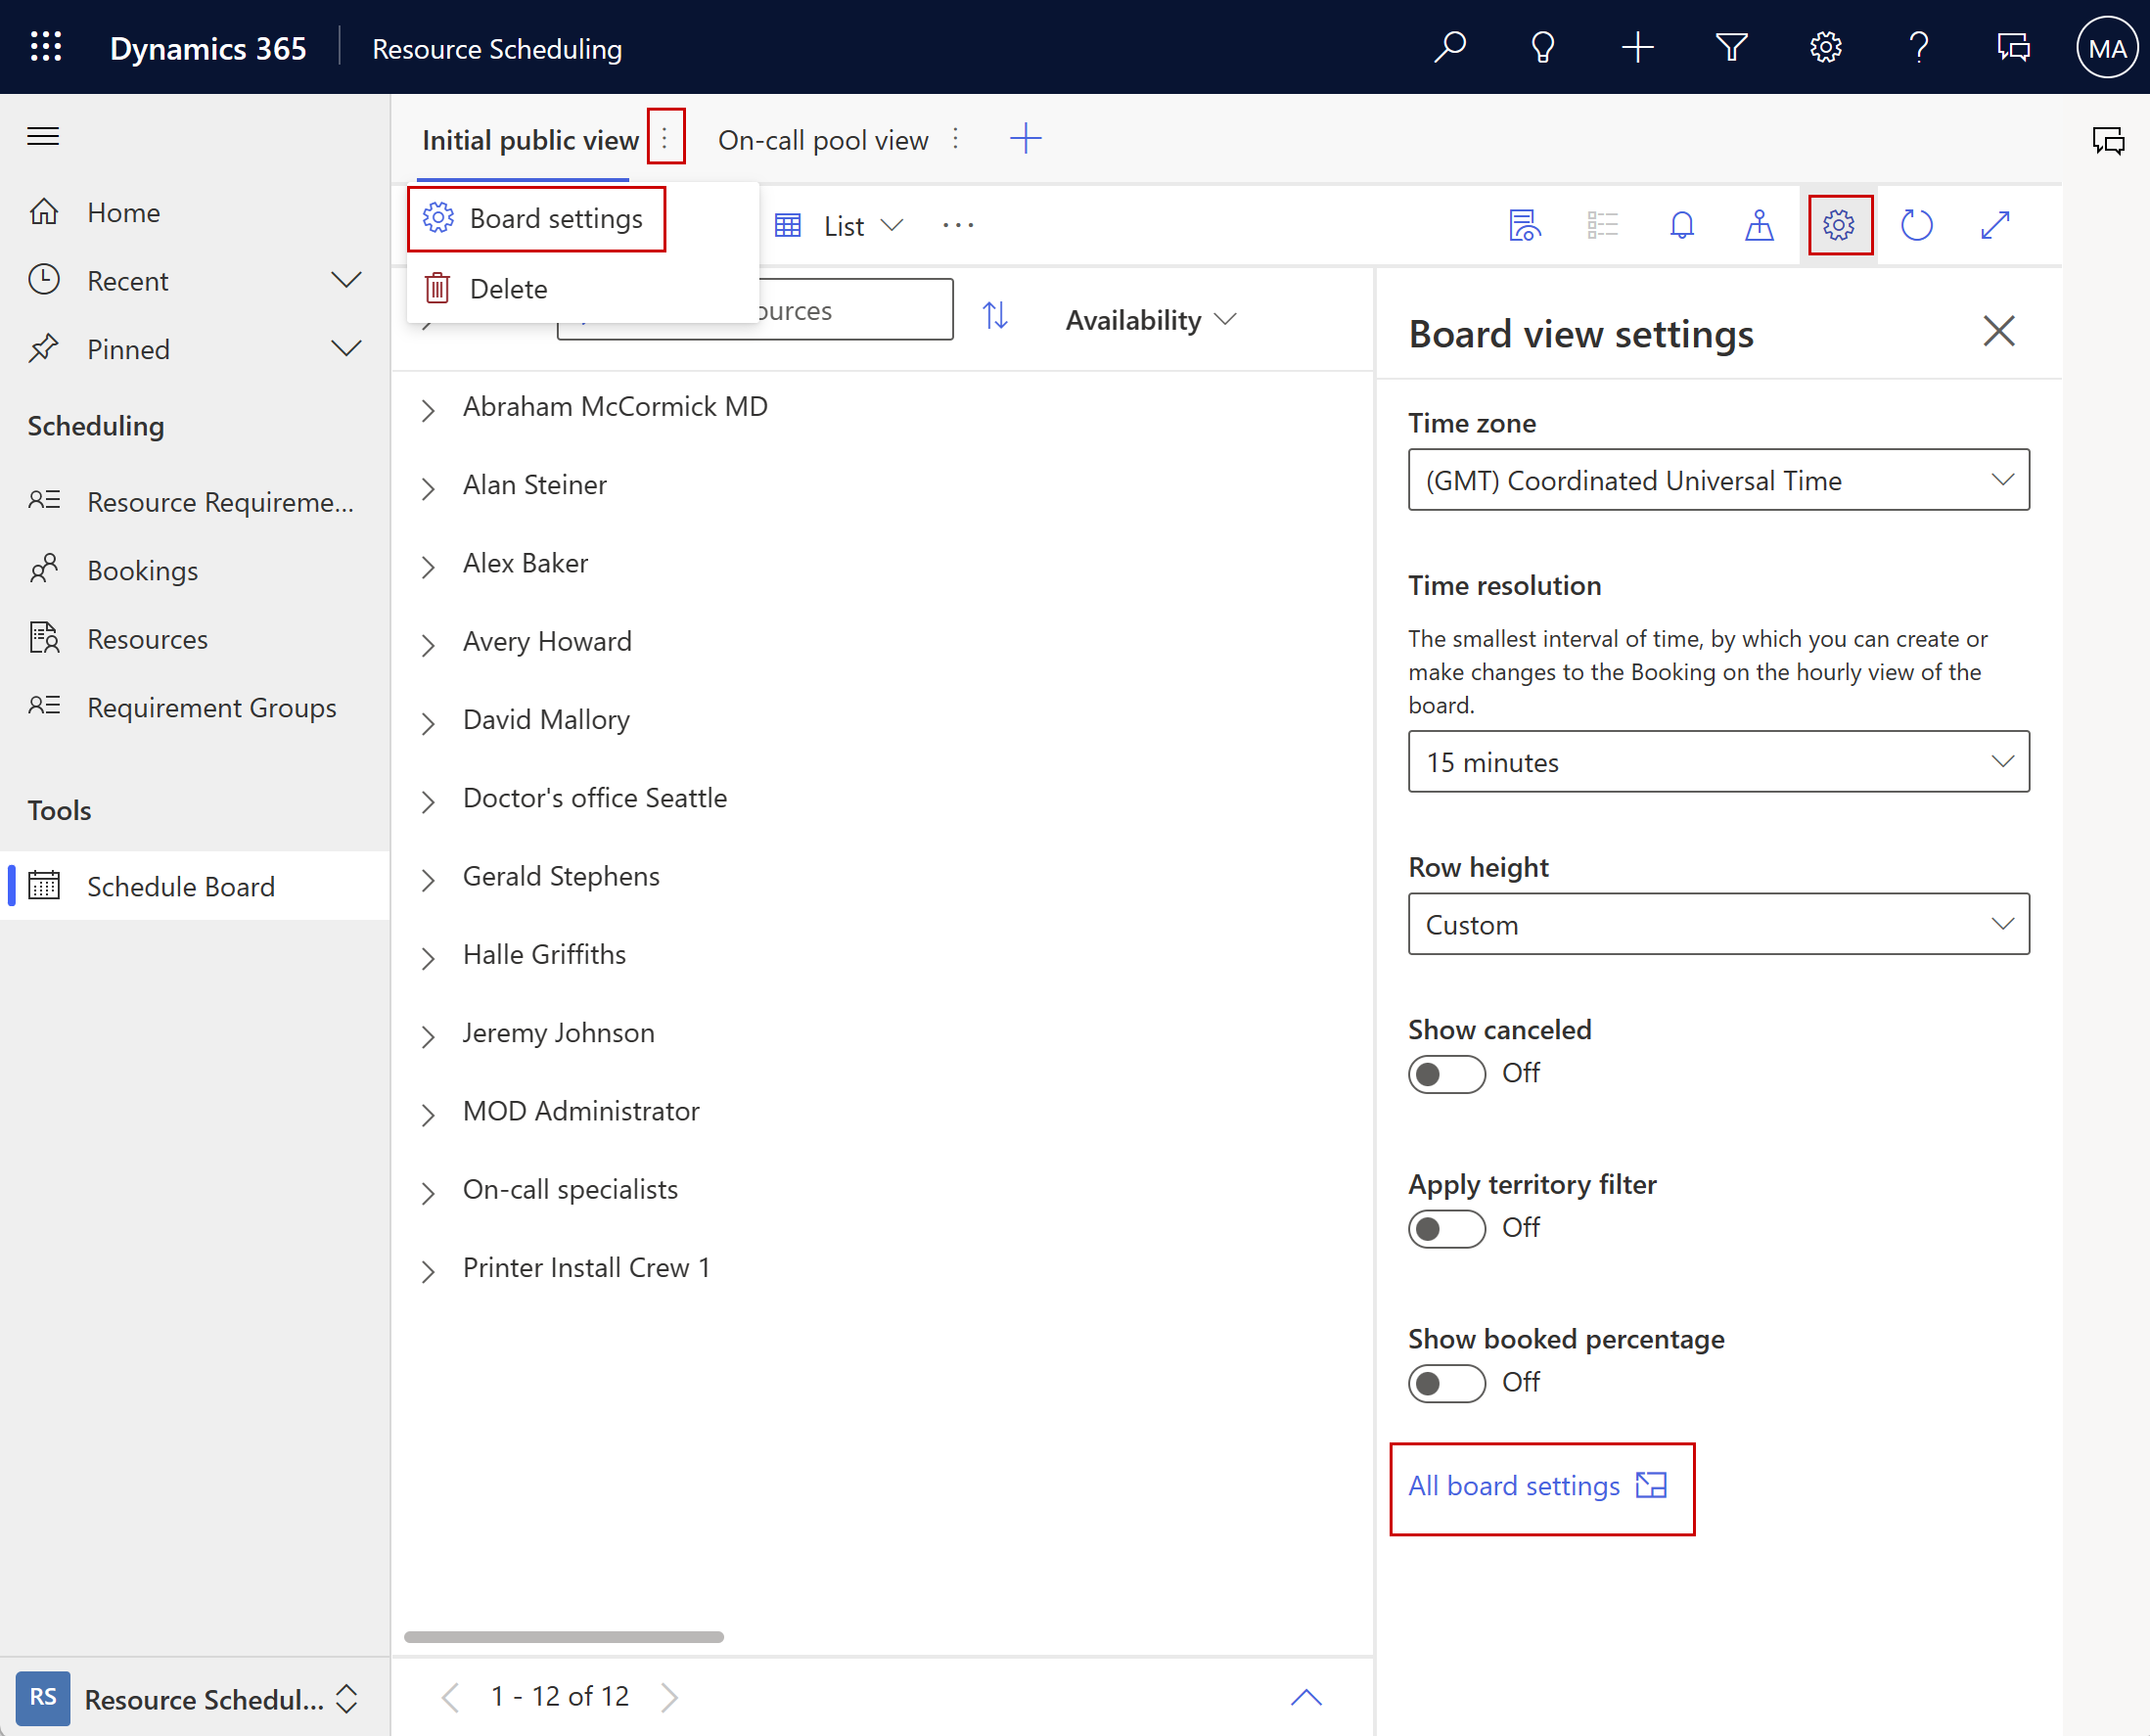Select the Delete option from context menu

point(508,289)
